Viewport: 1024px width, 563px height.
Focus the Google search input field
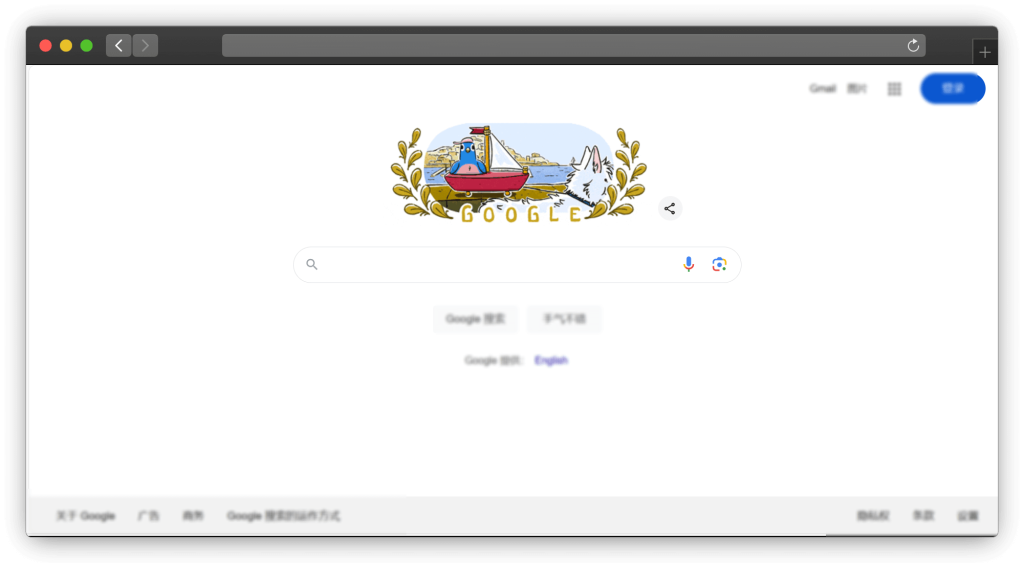coord(496,265)
